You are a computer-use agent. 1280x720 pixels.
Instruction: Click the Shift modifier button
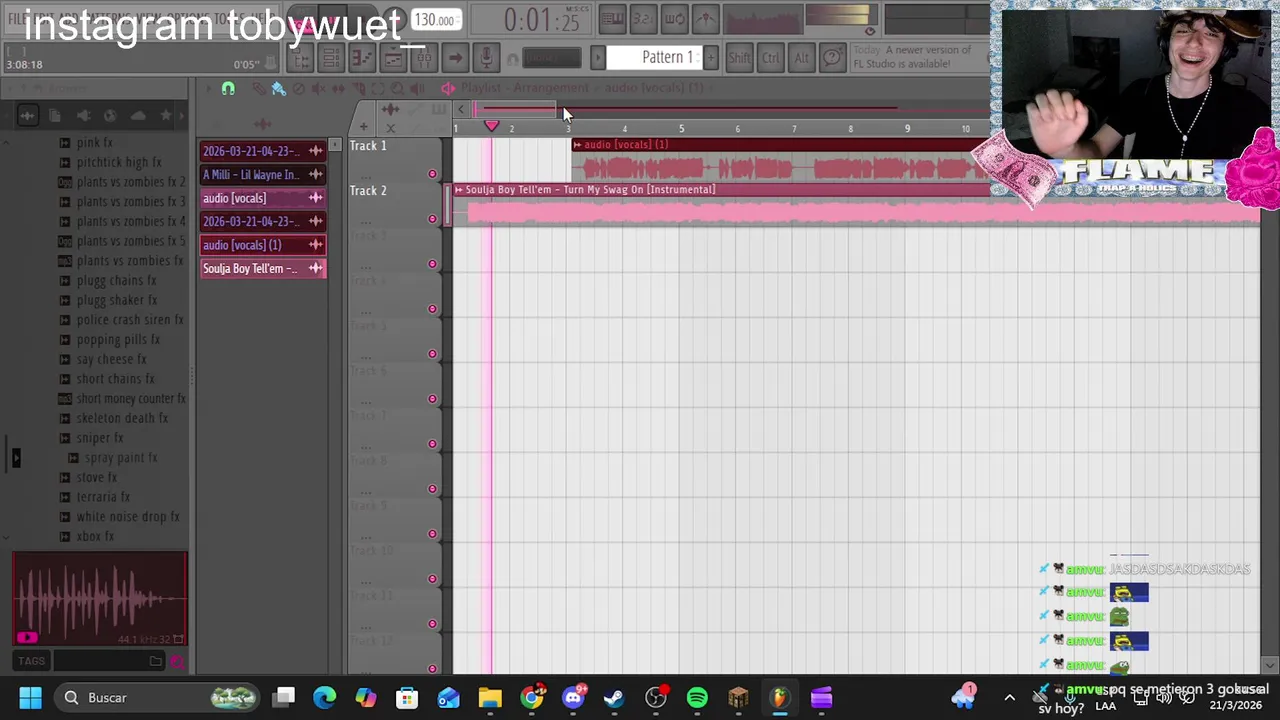point(739,58)
